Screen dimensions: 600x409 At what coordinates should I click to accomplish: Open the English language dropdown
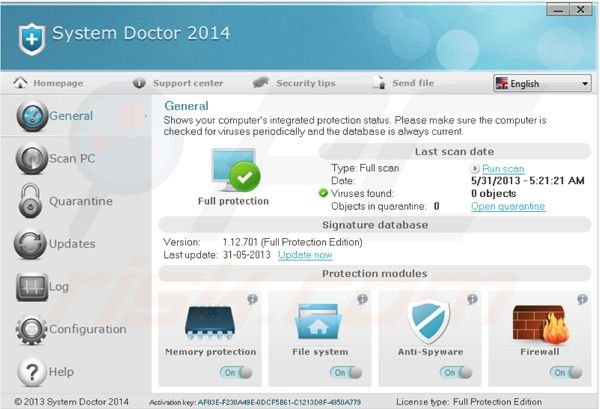(x=542, y=83)
